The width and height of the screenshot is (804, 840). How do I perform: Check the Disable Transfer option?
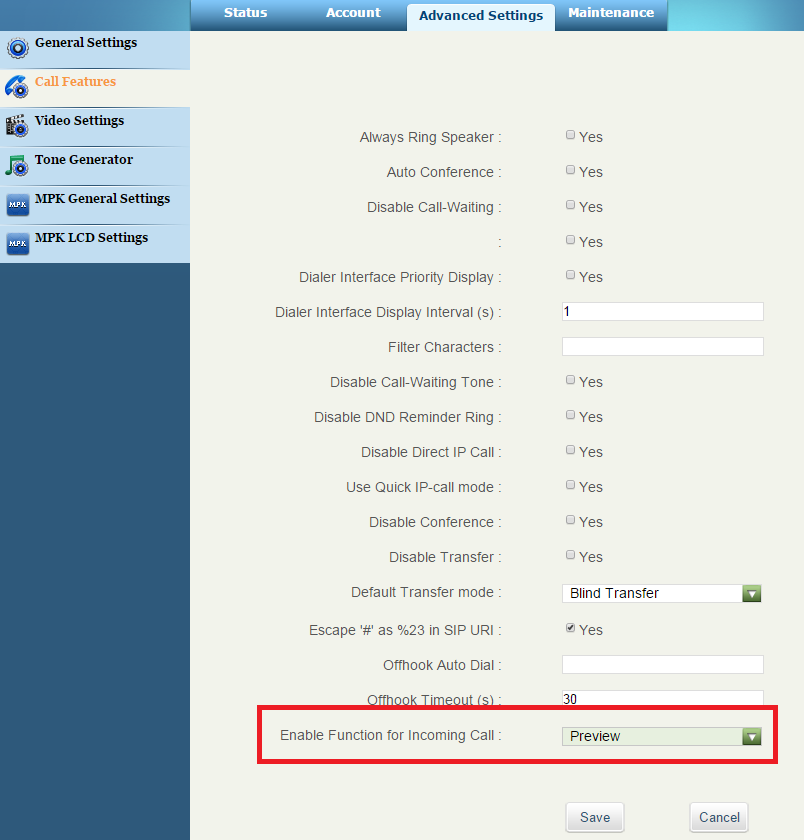[x=570, y=555]
